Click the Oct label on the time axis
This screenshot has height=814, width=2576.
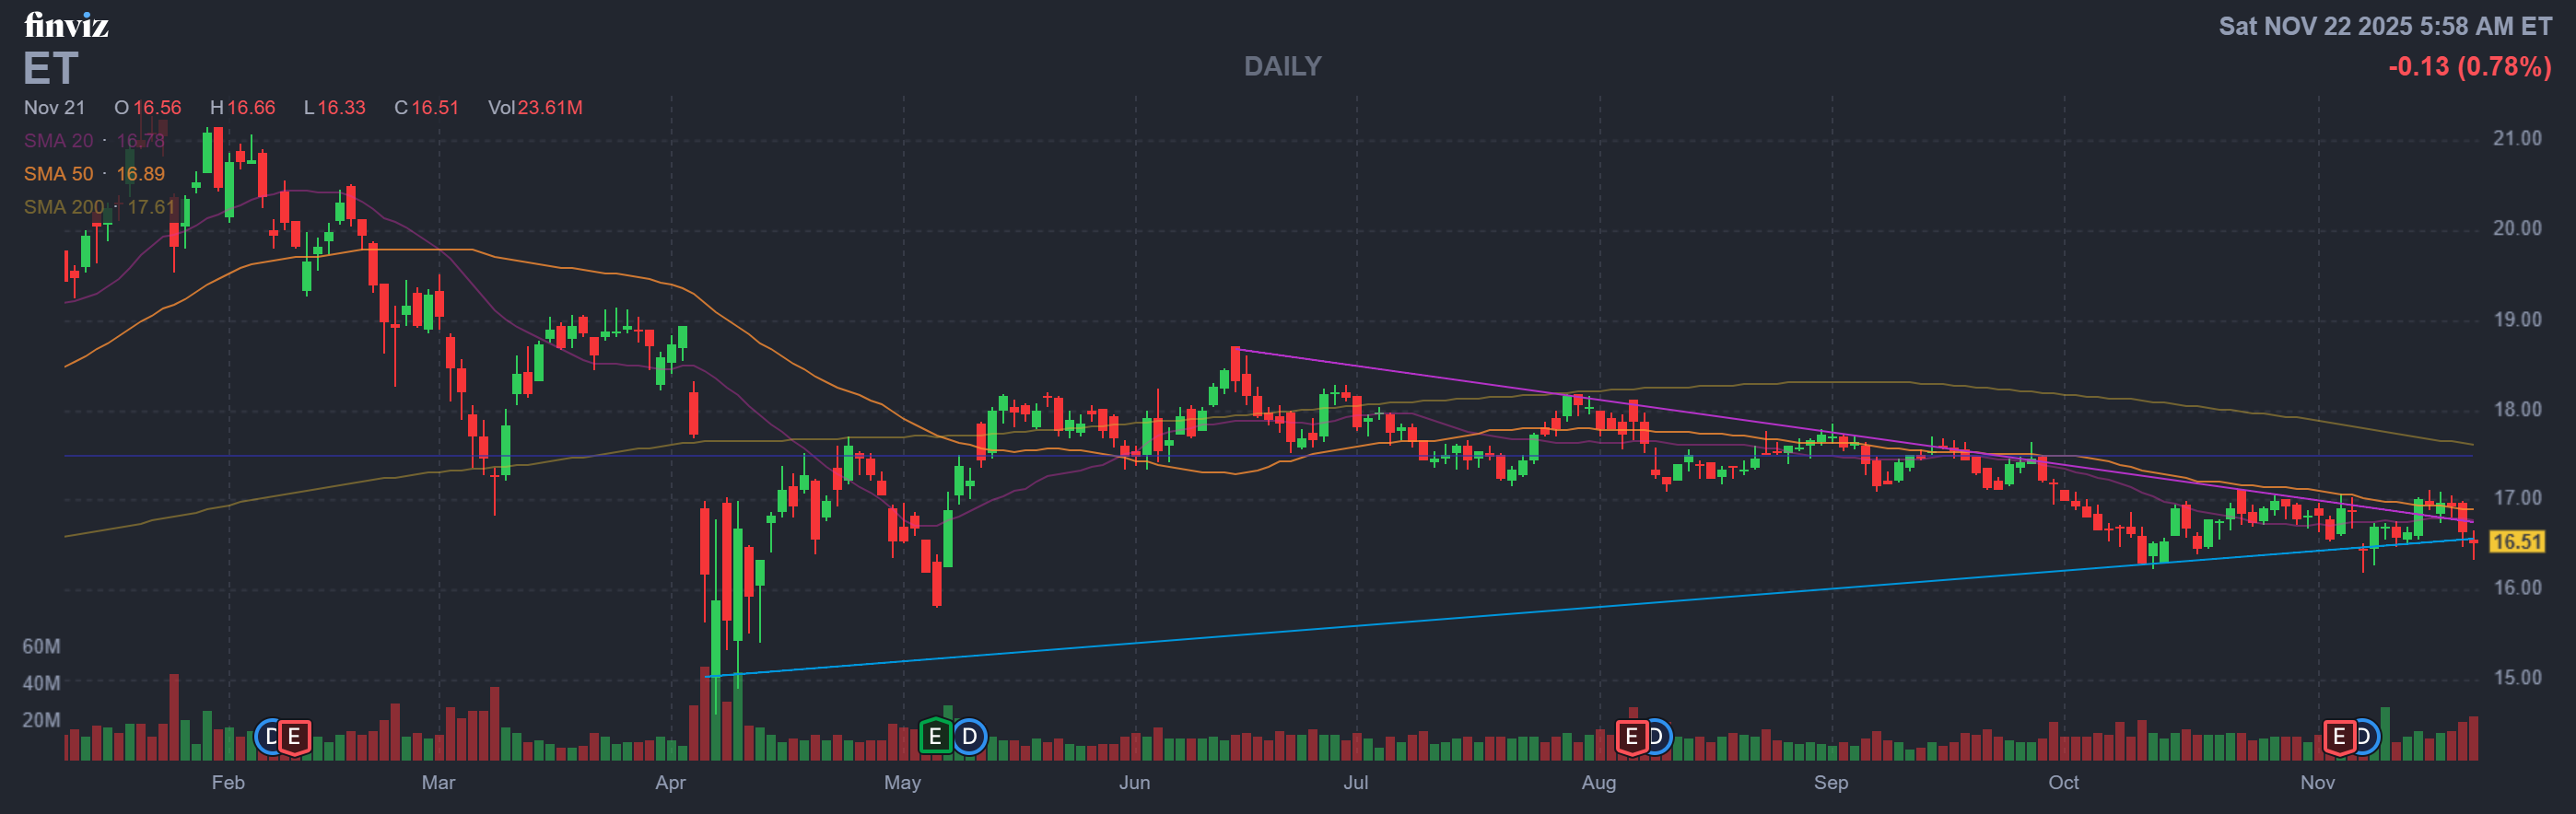(x=2063, y=783)
